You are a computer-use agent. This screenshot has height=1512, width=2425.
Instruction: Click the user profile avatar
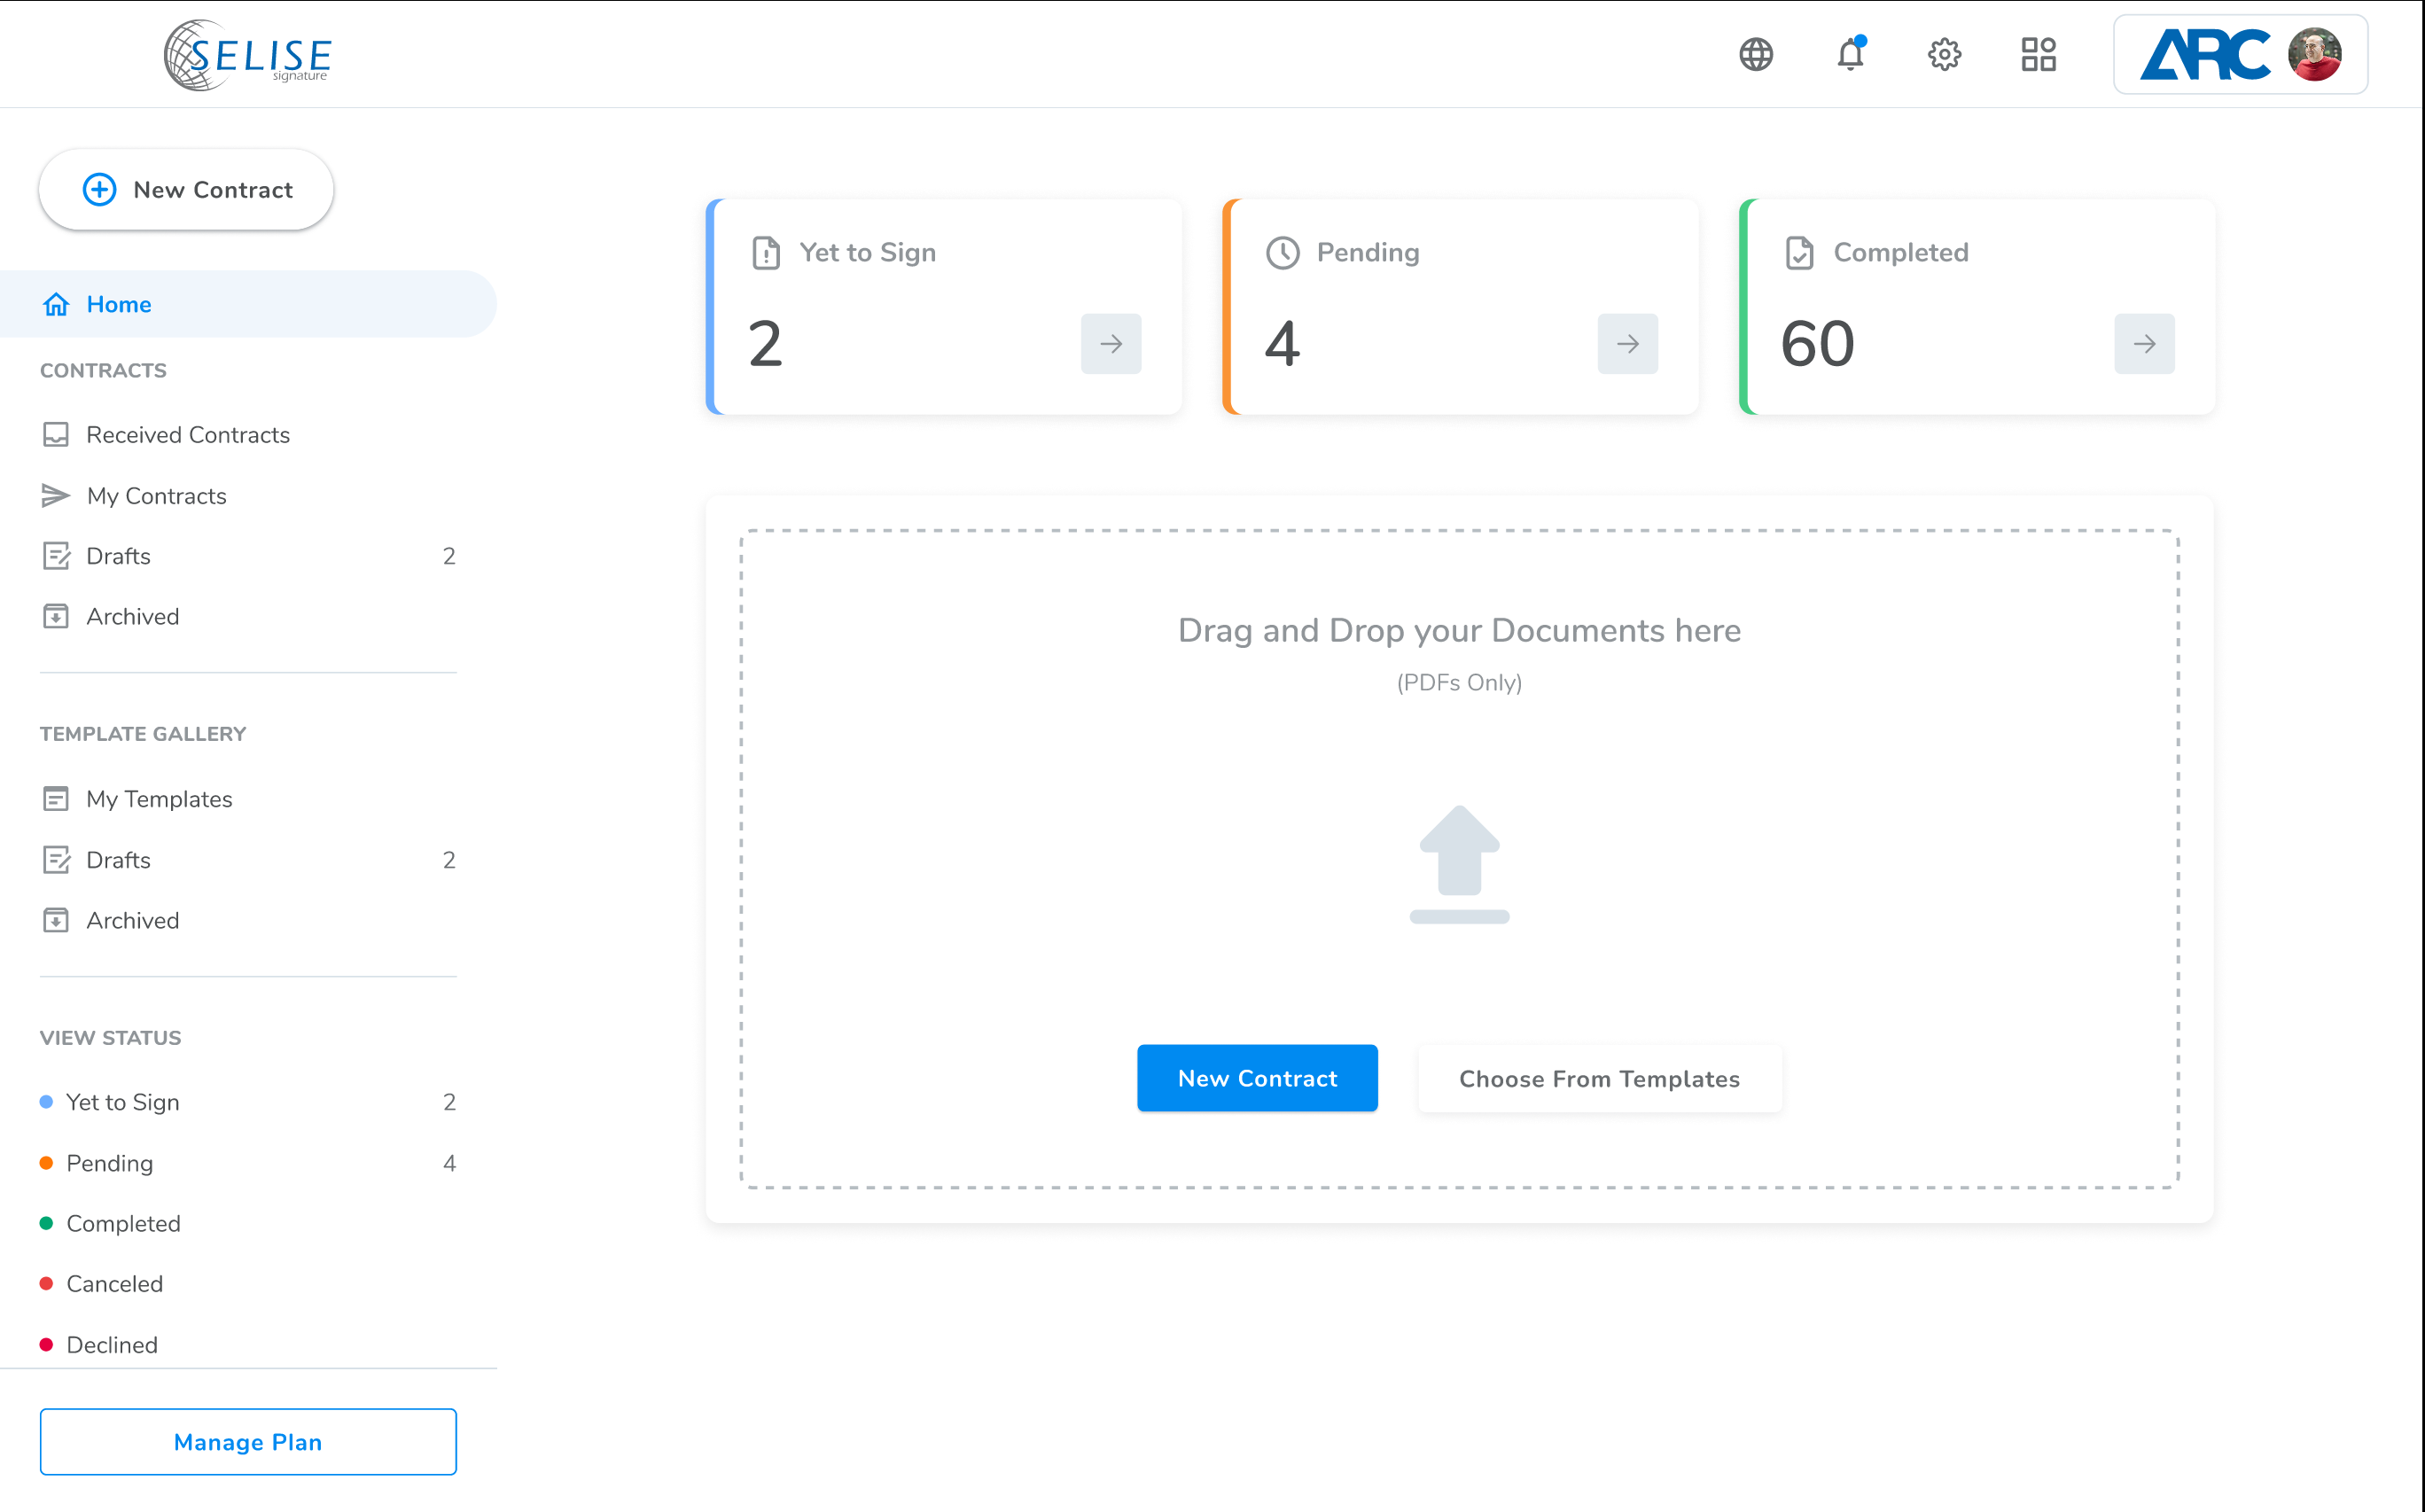coord(2314,54)
